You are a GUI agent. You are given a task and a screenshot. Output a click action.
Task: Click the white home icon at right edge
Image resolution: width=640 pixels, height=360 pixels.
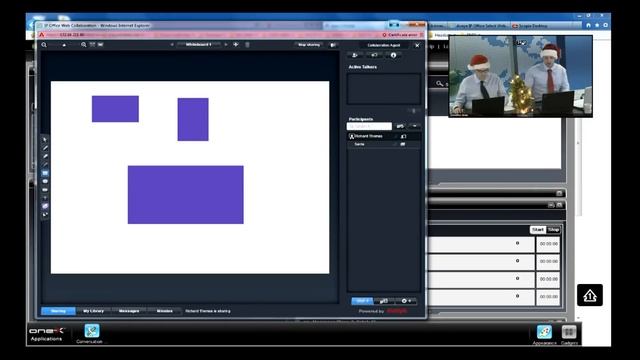[x=590, y=295]
